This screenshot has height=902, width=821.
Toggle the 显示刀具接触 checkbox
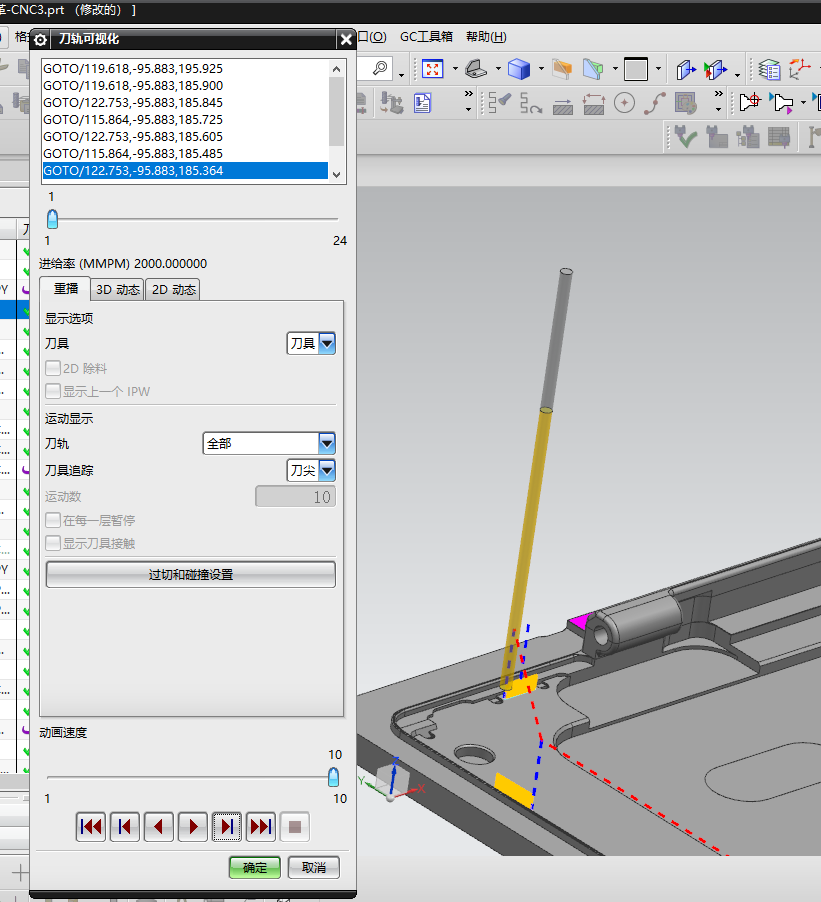(x=54, y=544)
